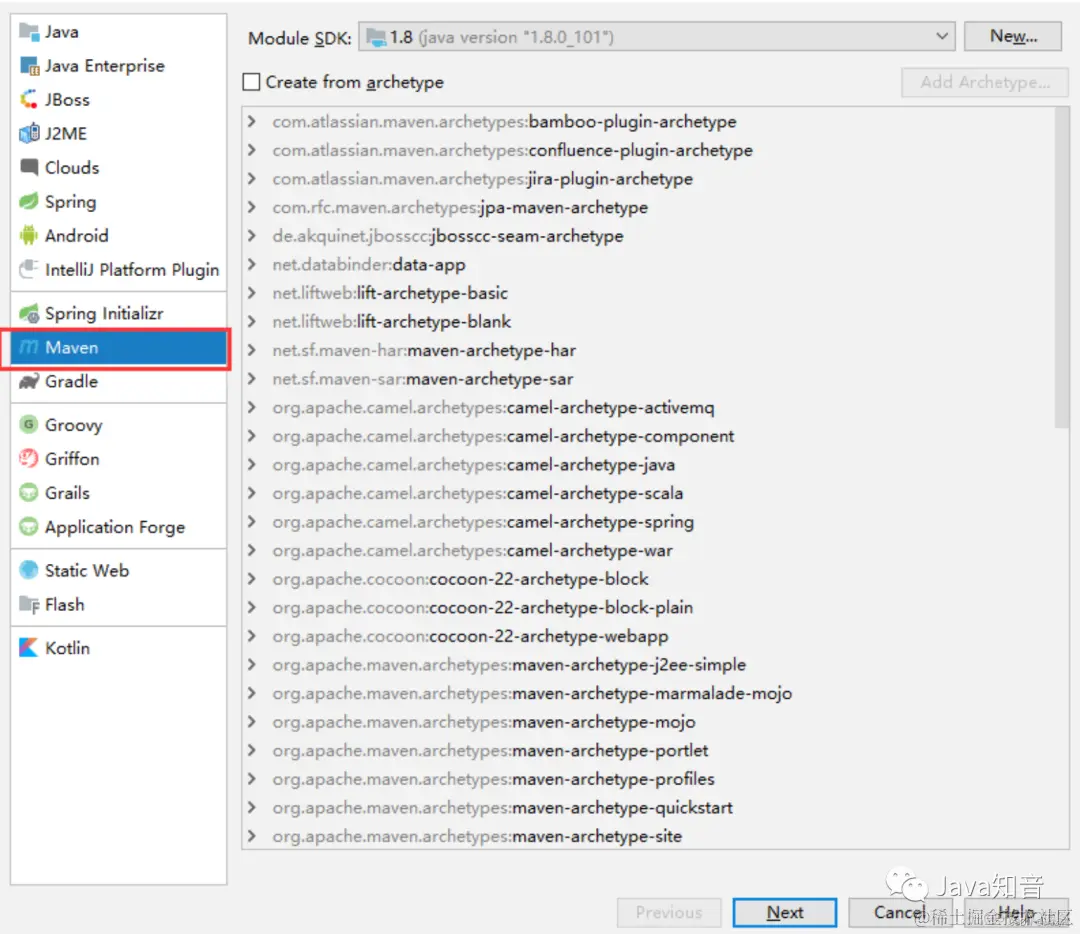The height and width of the screenshot is (934, 1080).
Task: Click the Help button
Action: click(x=1015, y=913)
